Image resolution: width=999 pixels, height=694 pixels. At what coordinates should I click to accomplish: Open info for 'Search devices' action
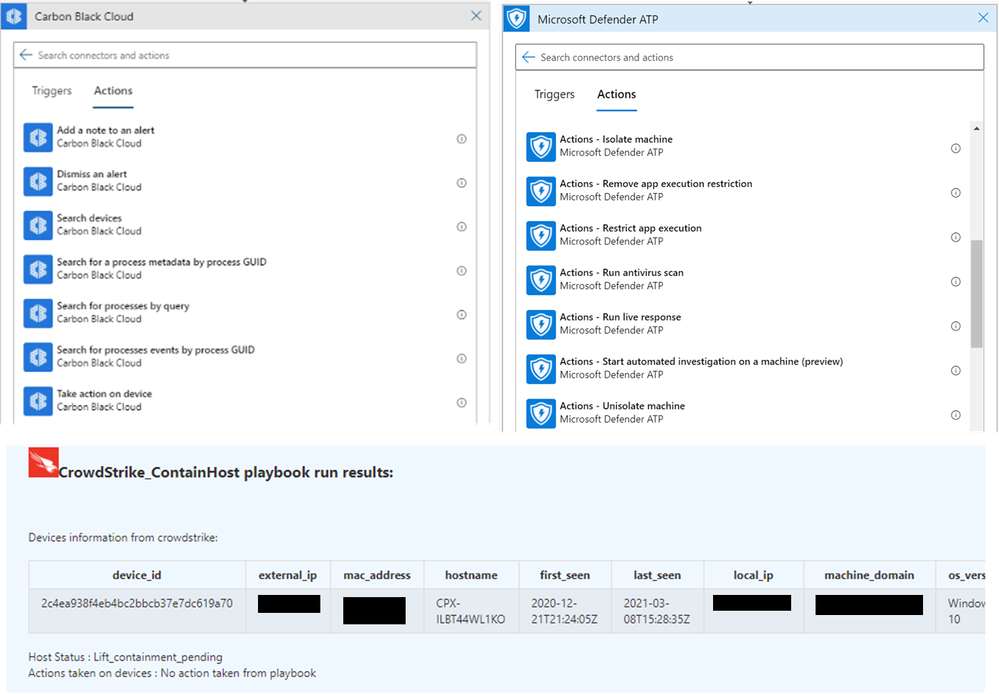pyautogui.click(x=462, y=227)
